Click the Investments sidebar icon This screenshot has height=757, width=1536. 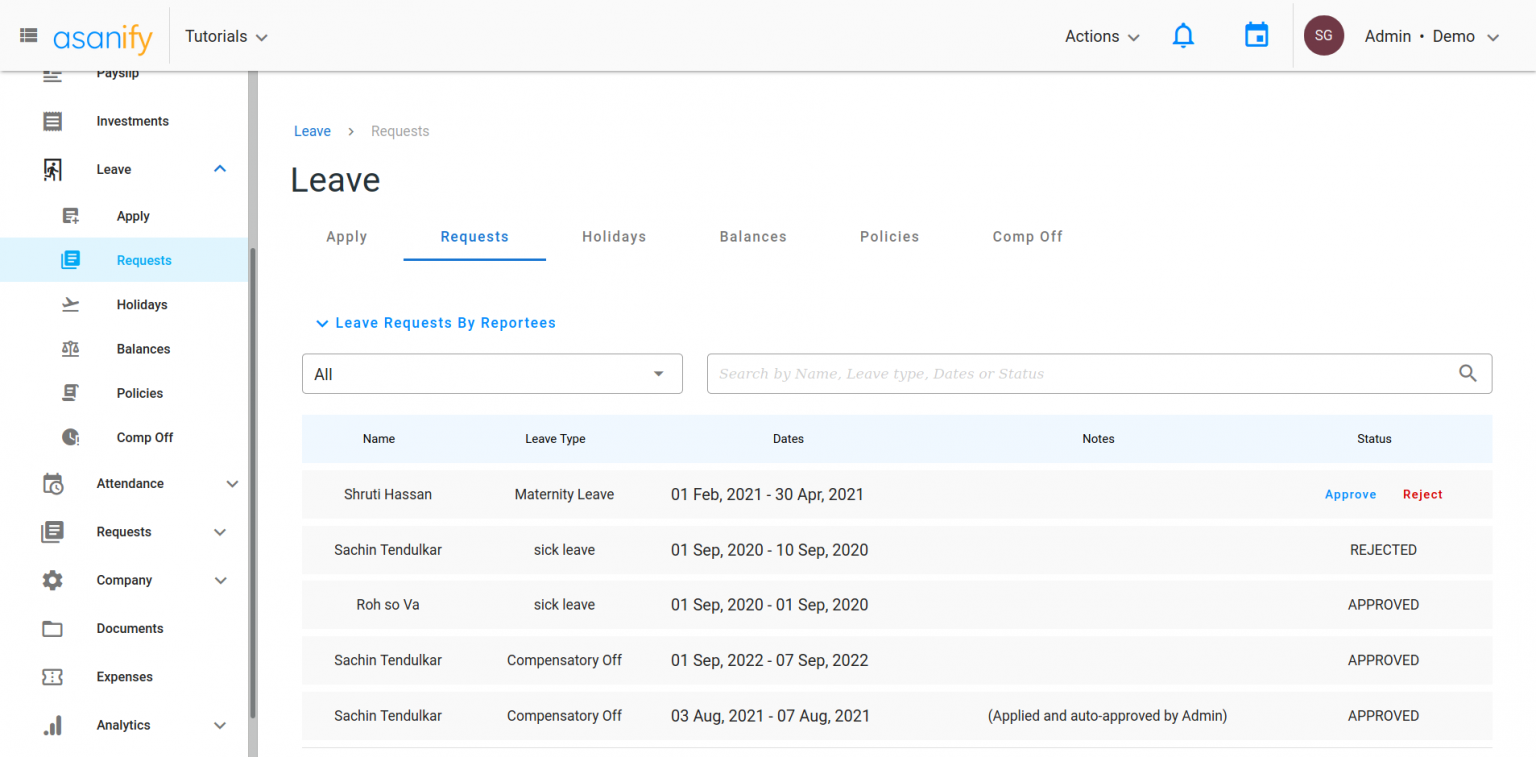(53, 121)
